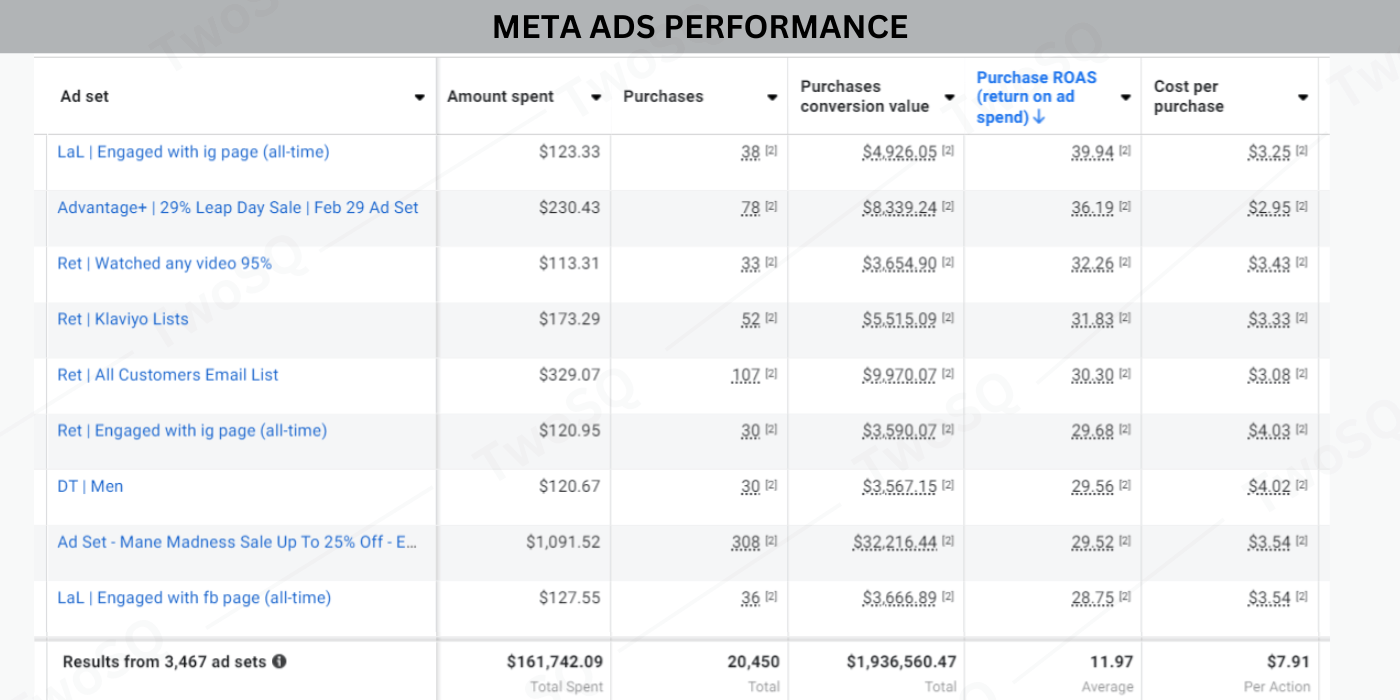Click footnote marker beside $4.03 cost per purchase
The width and height of the screenshot is (1400, 700).
coord(1302,431)
